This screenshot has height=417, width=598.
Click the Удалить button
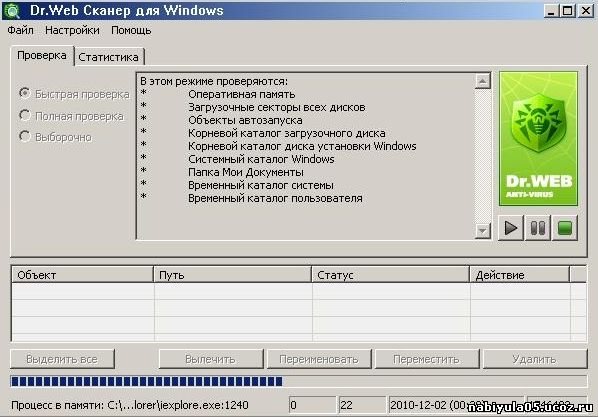pyautogui.click(x=535, y=359)
